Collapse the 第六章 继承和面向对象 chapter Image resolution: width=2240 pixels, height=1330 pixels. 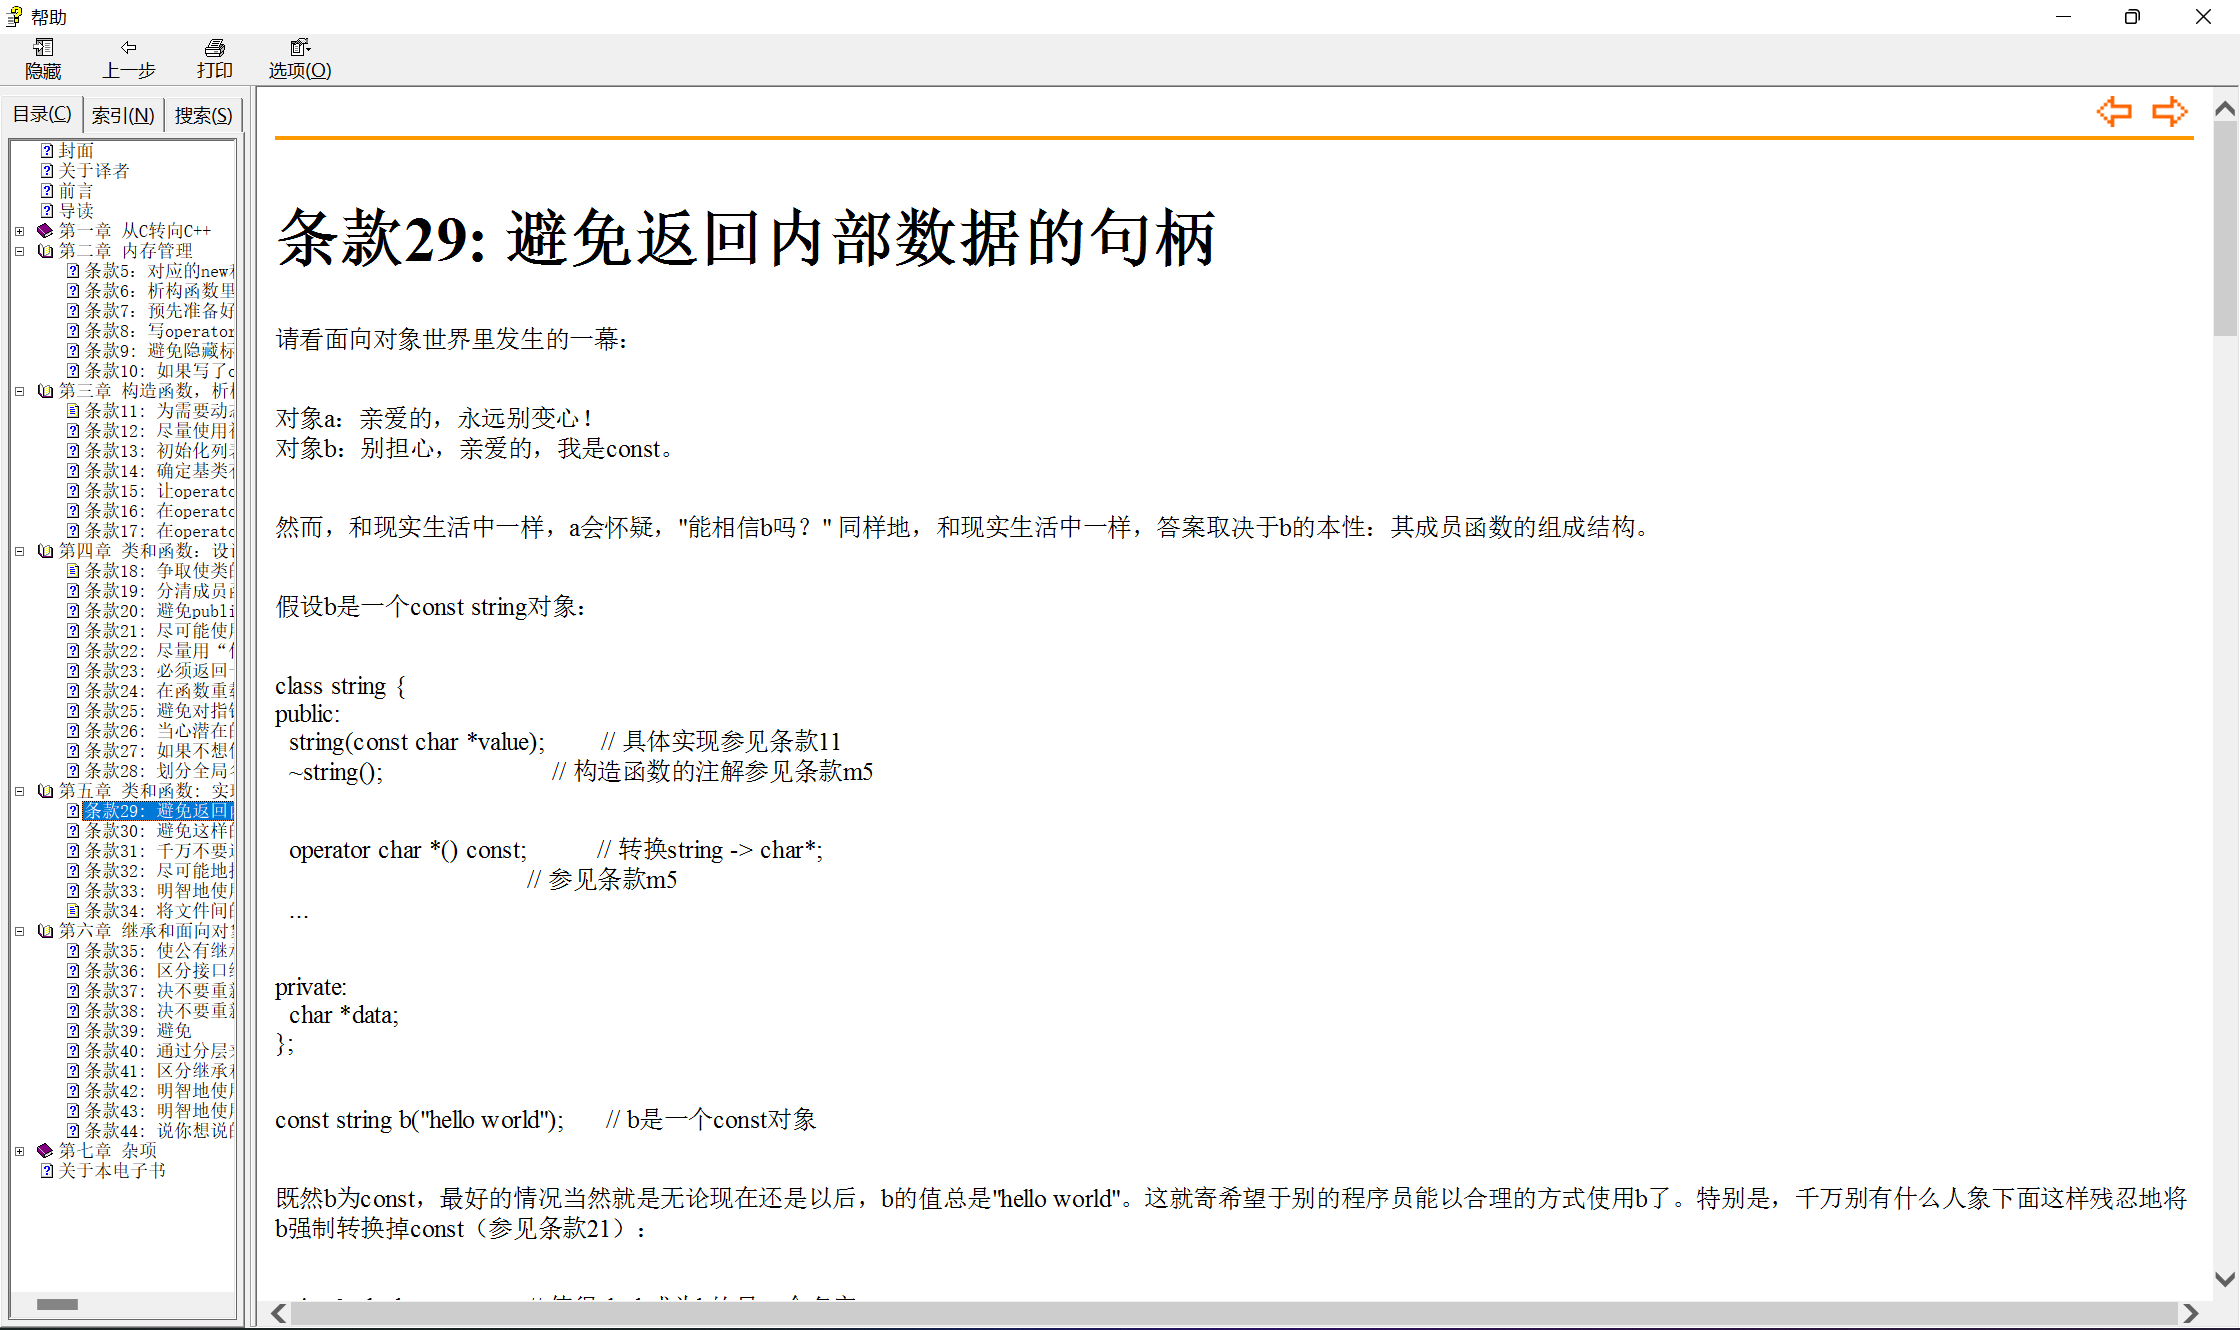click(20, 930)
